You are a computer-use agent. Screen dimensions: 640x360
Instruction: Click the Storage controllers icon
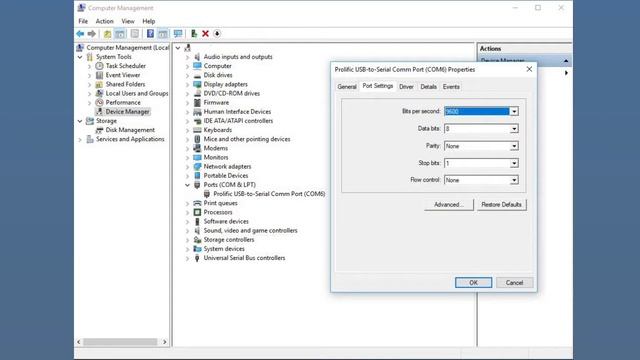point(197,240)
